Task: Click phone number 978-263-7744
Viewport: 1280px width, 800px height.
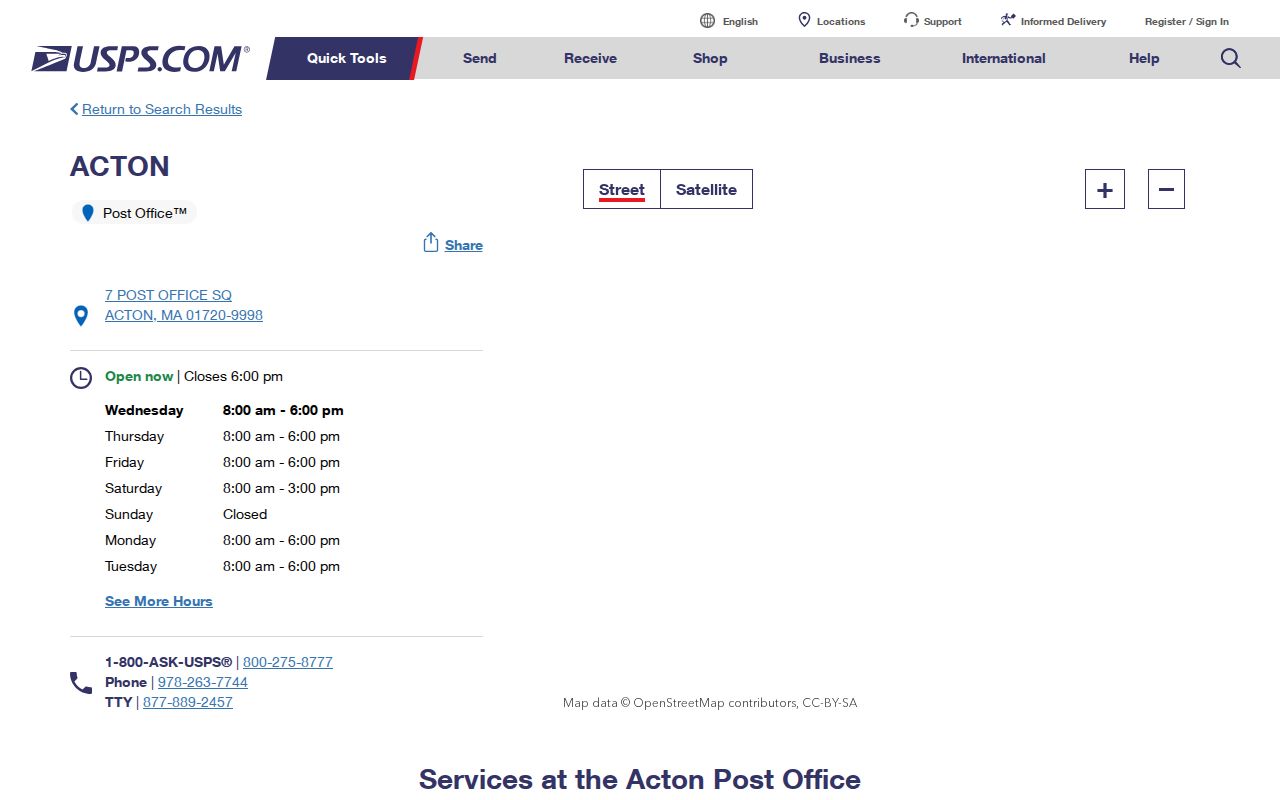Action: click(203, 682)
